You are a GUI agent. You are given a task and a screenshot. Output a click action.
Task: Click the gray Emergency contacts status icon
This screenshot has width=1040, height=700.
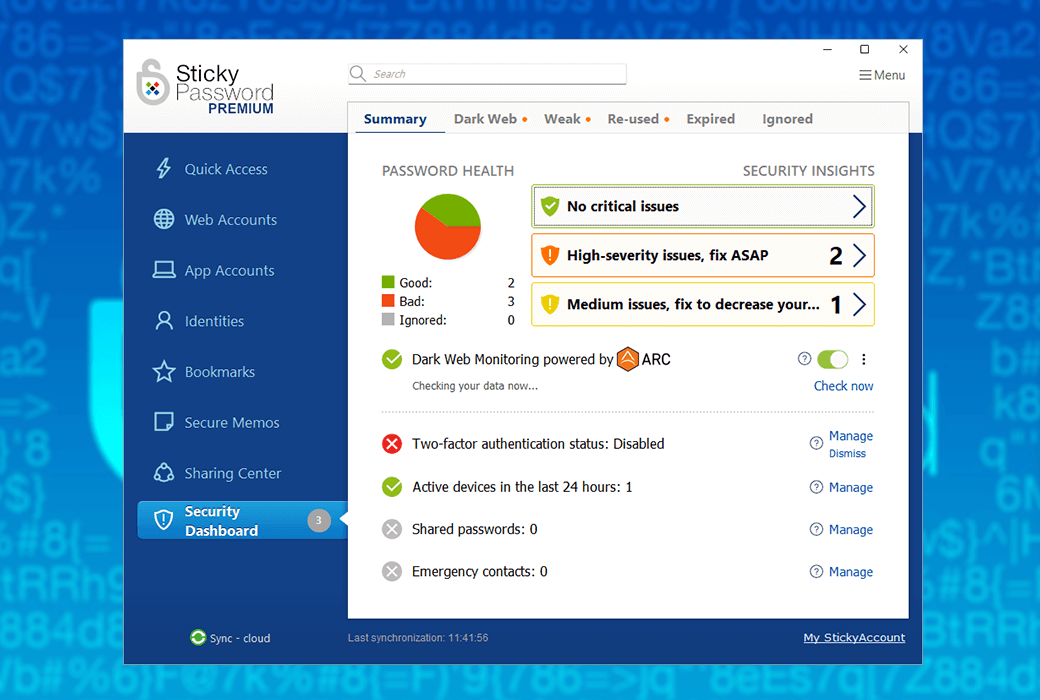coord(392,571)
